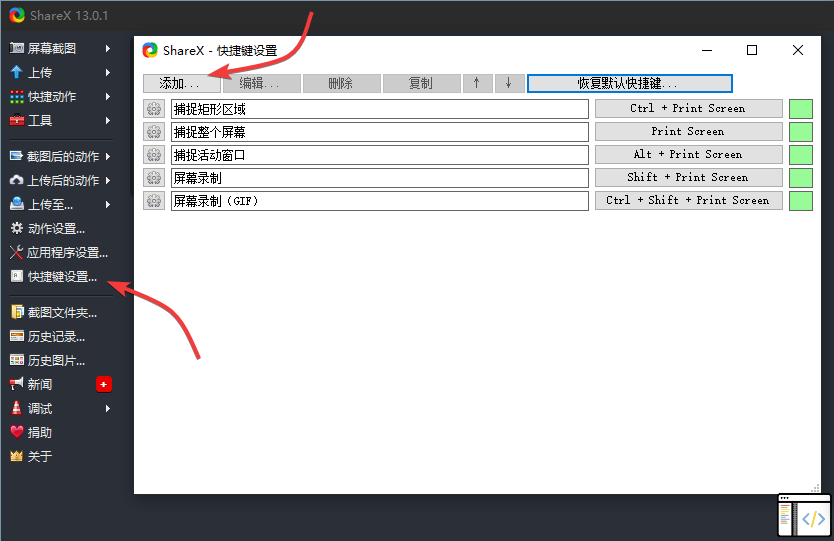The width and height of the screenshot is (834, 541).
Task: Click the 截图文件夹 folder icon
Action: (17, 312)
